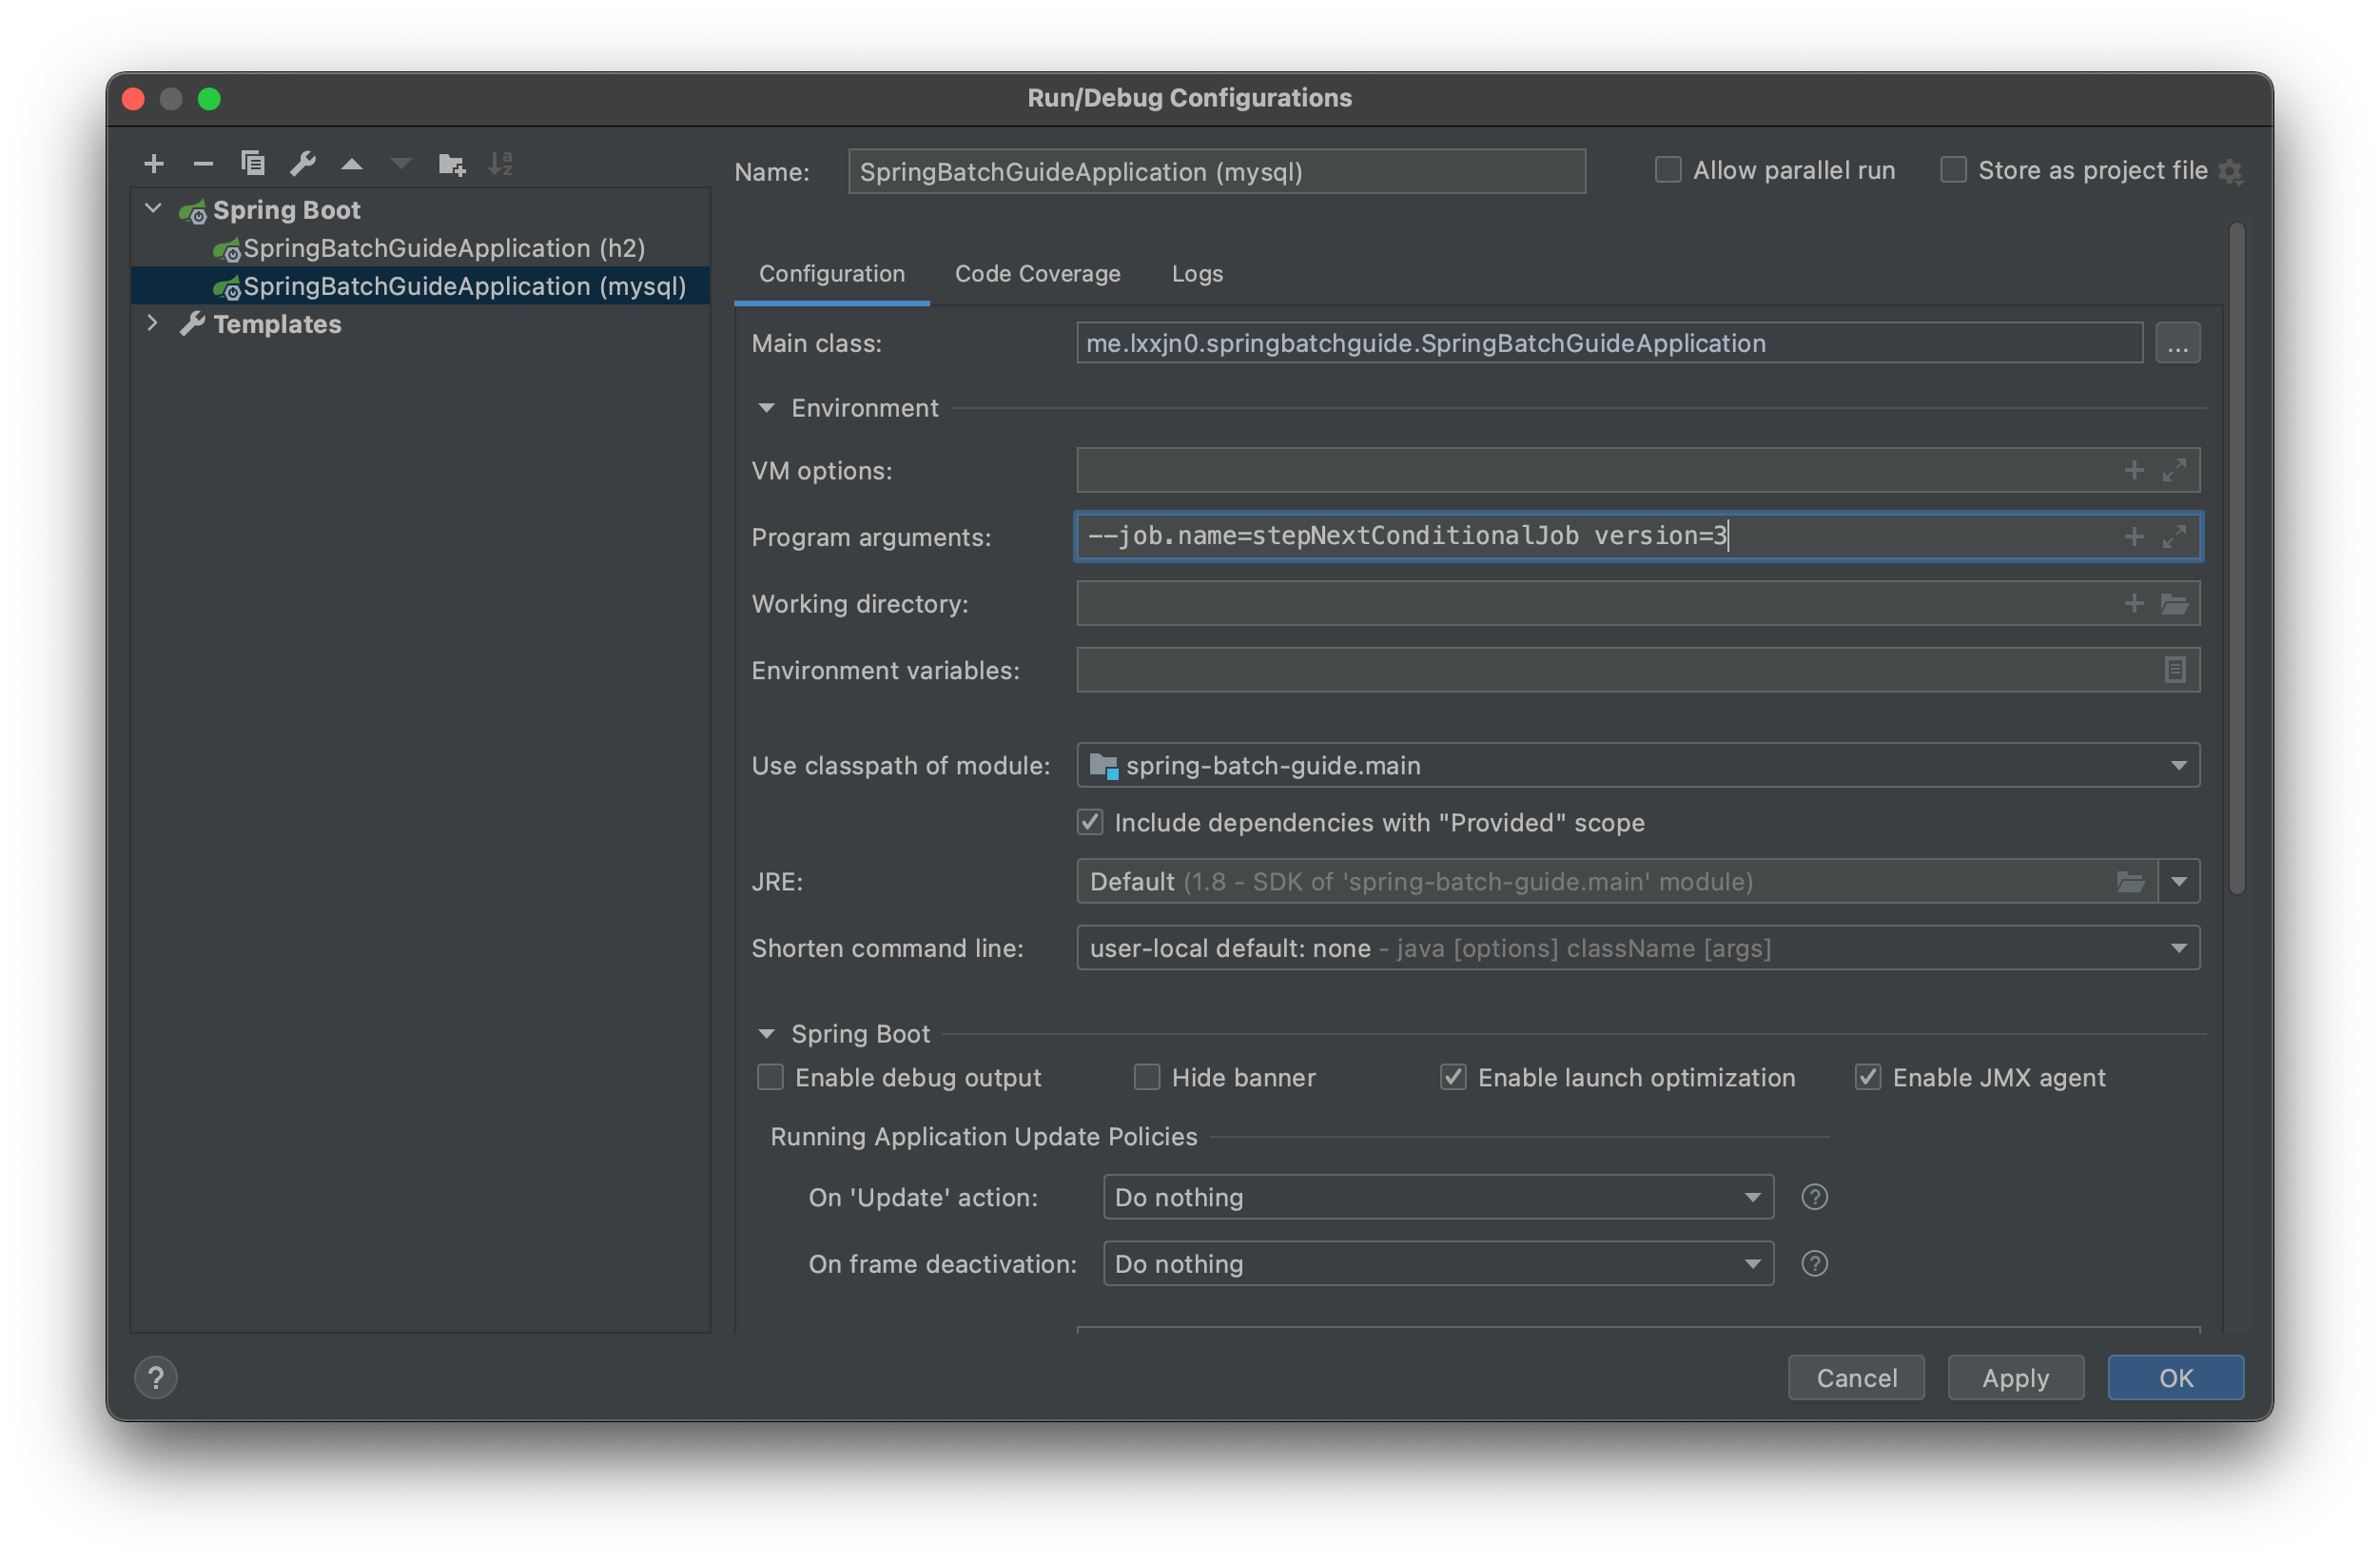This screenshot has height=1562, width=2380.
Task: Copy the selected run configuration
Action: tap(252, 163)
